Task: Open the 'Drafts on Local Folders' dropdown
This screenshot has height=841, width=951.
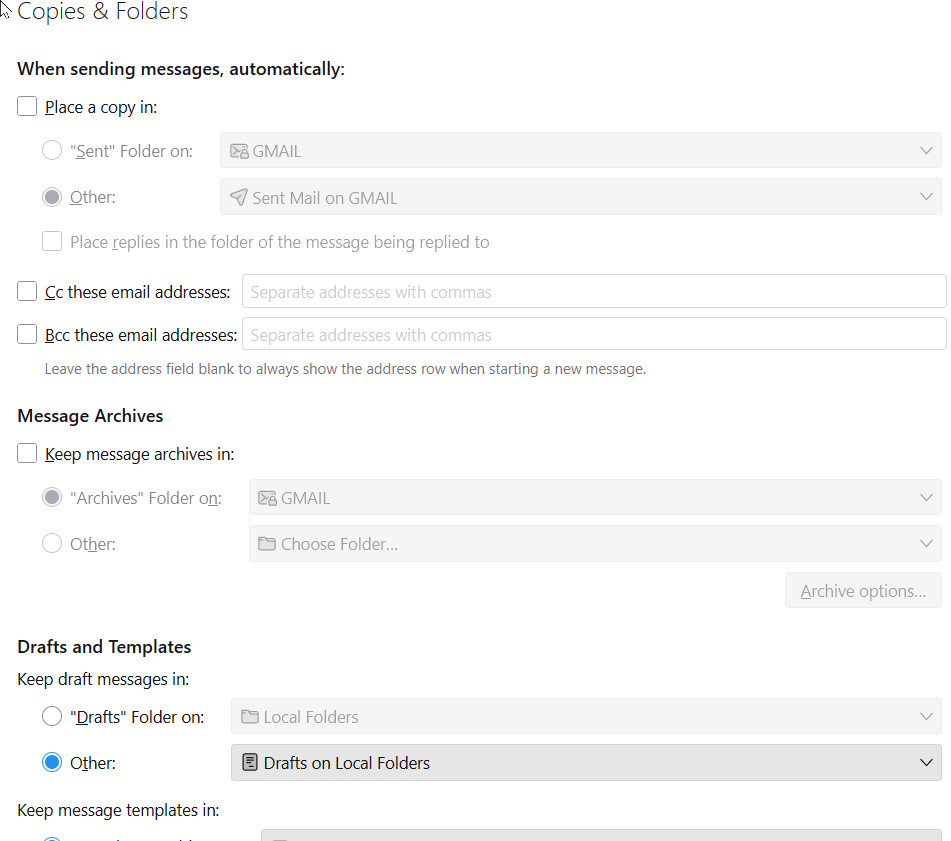Action: coord(586,763)
